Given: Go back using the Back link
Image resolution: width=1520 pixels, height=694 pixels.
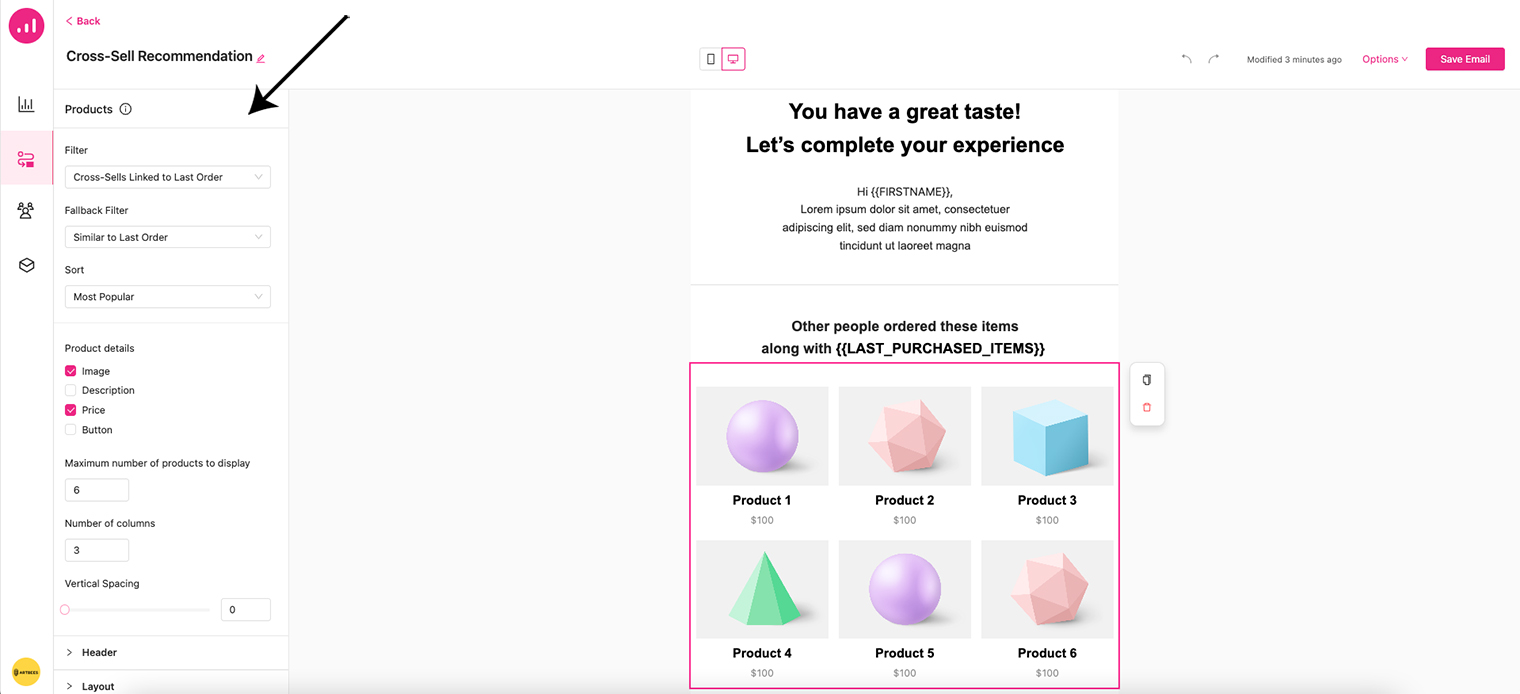Looking at the screenshot, I should 83,21.
